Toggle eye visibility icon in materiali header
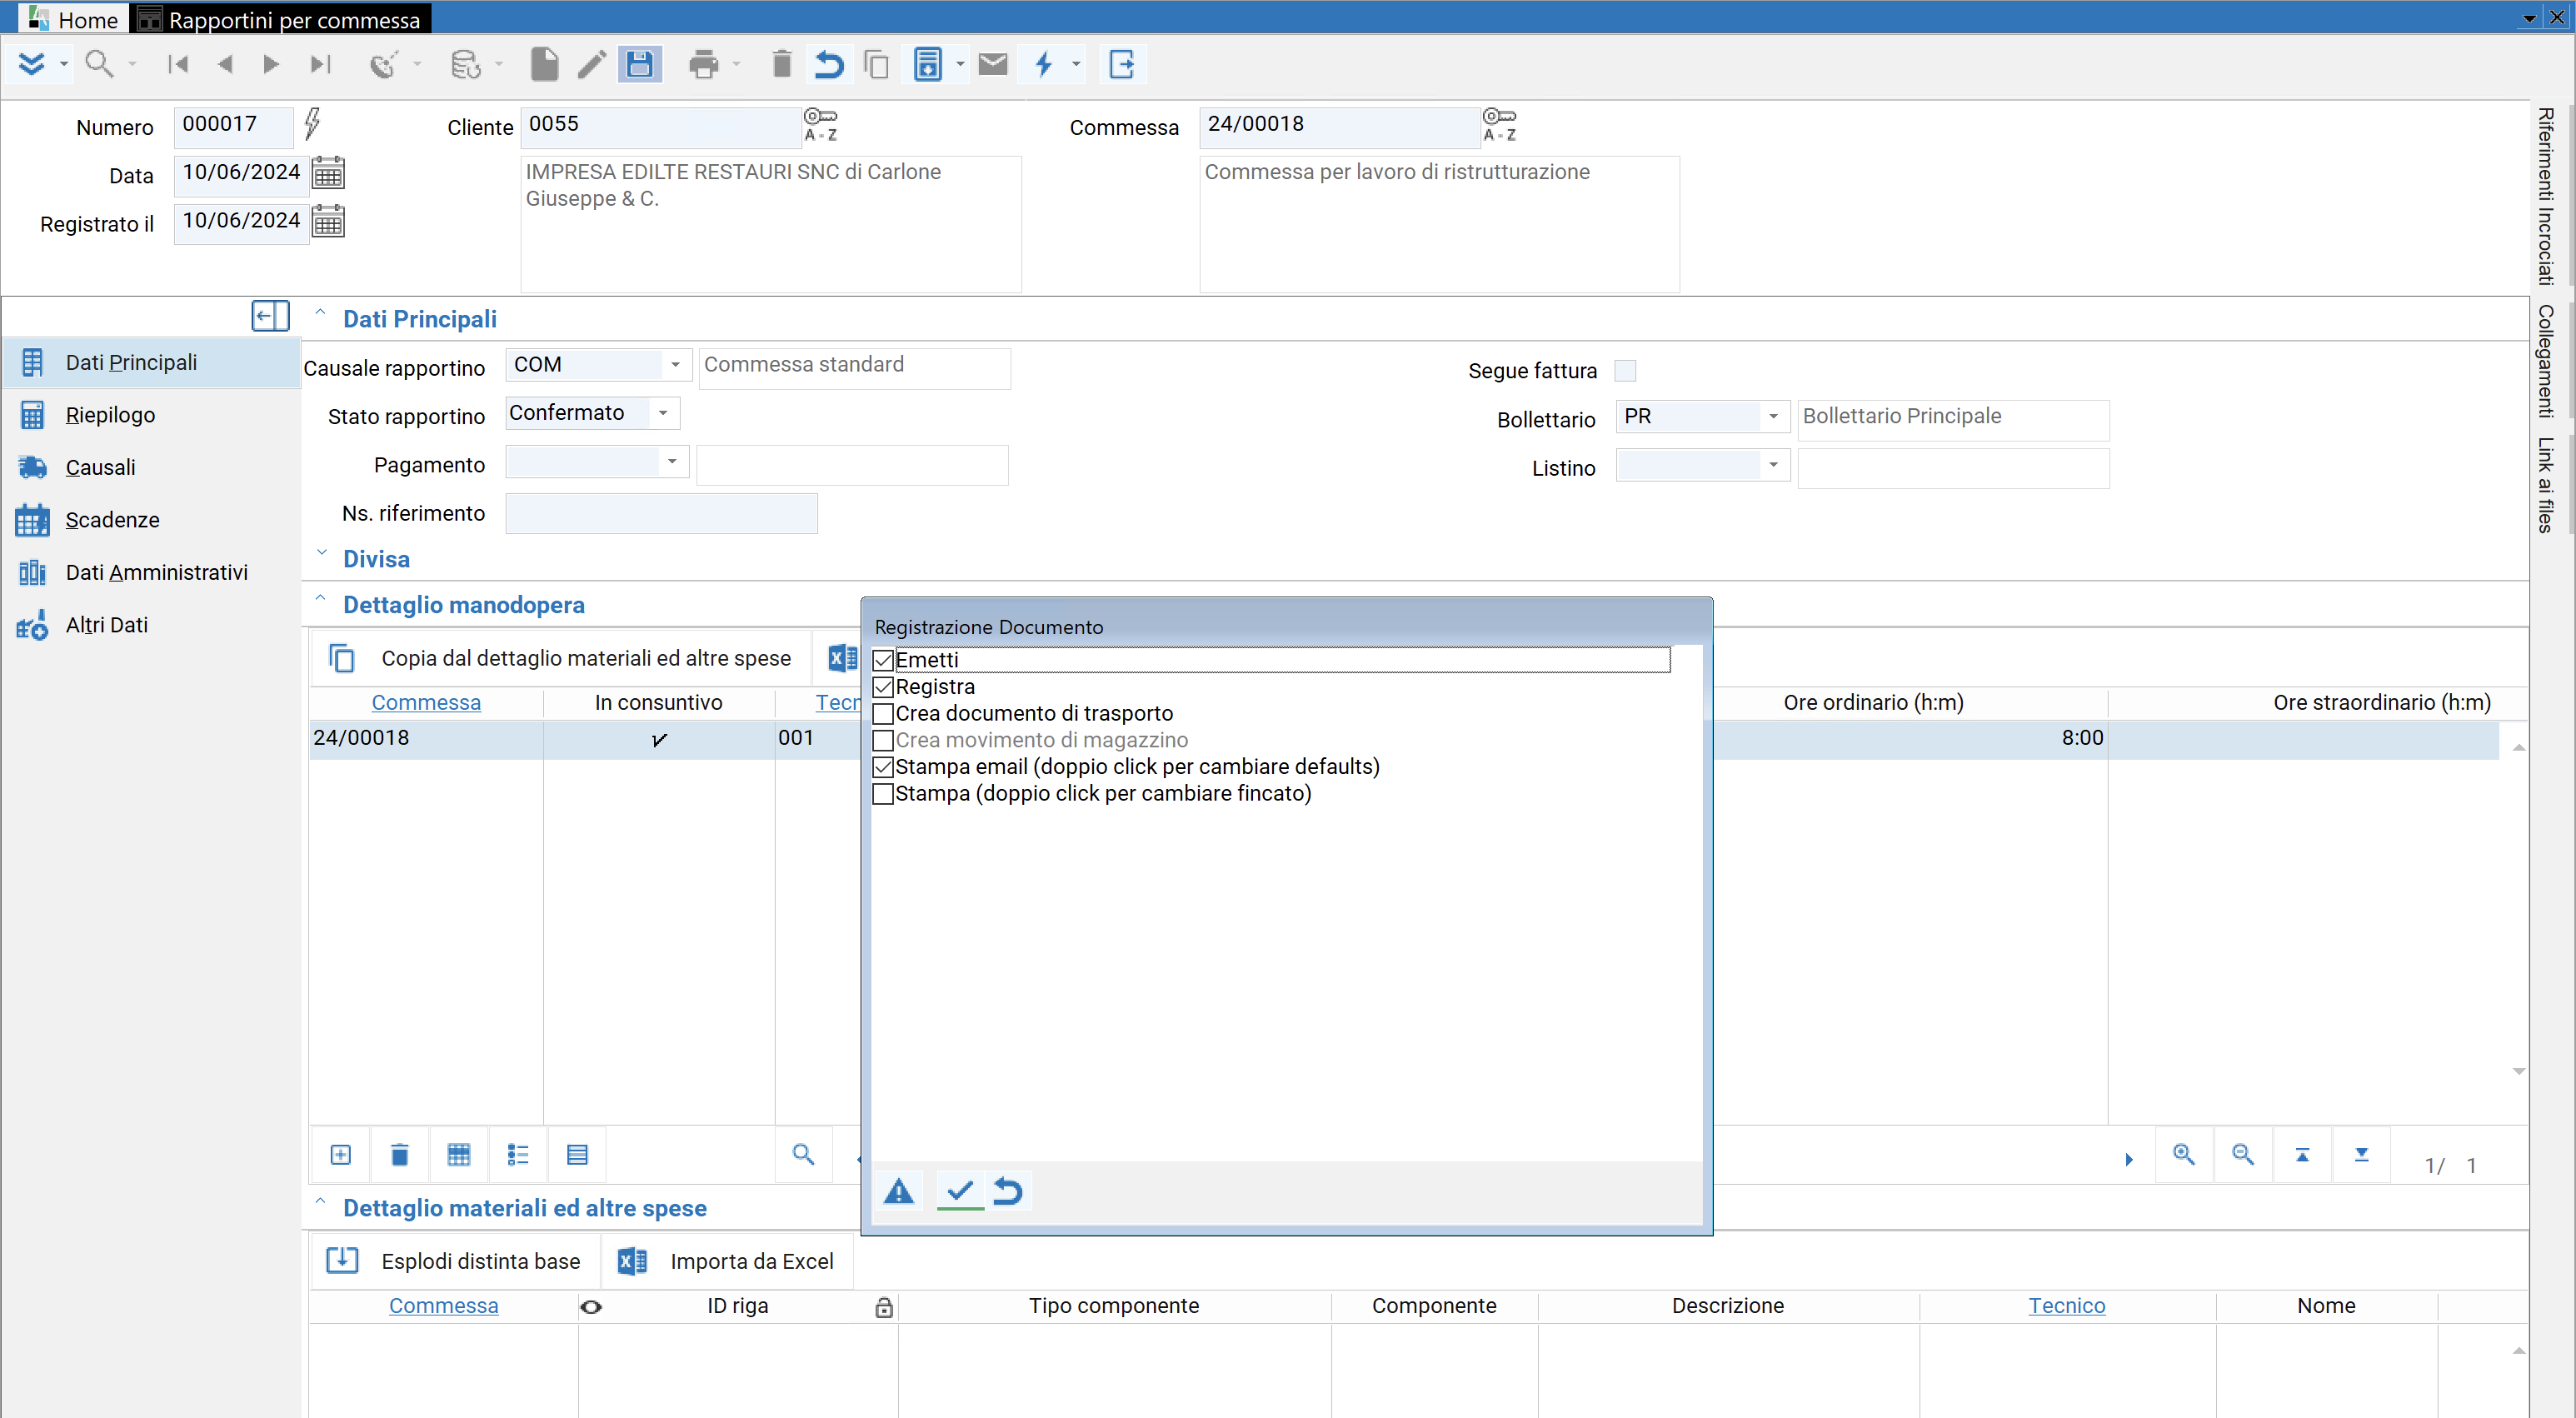Screen dimensions: 2576x1418 pyautogui.click(x=591, y=1307)
